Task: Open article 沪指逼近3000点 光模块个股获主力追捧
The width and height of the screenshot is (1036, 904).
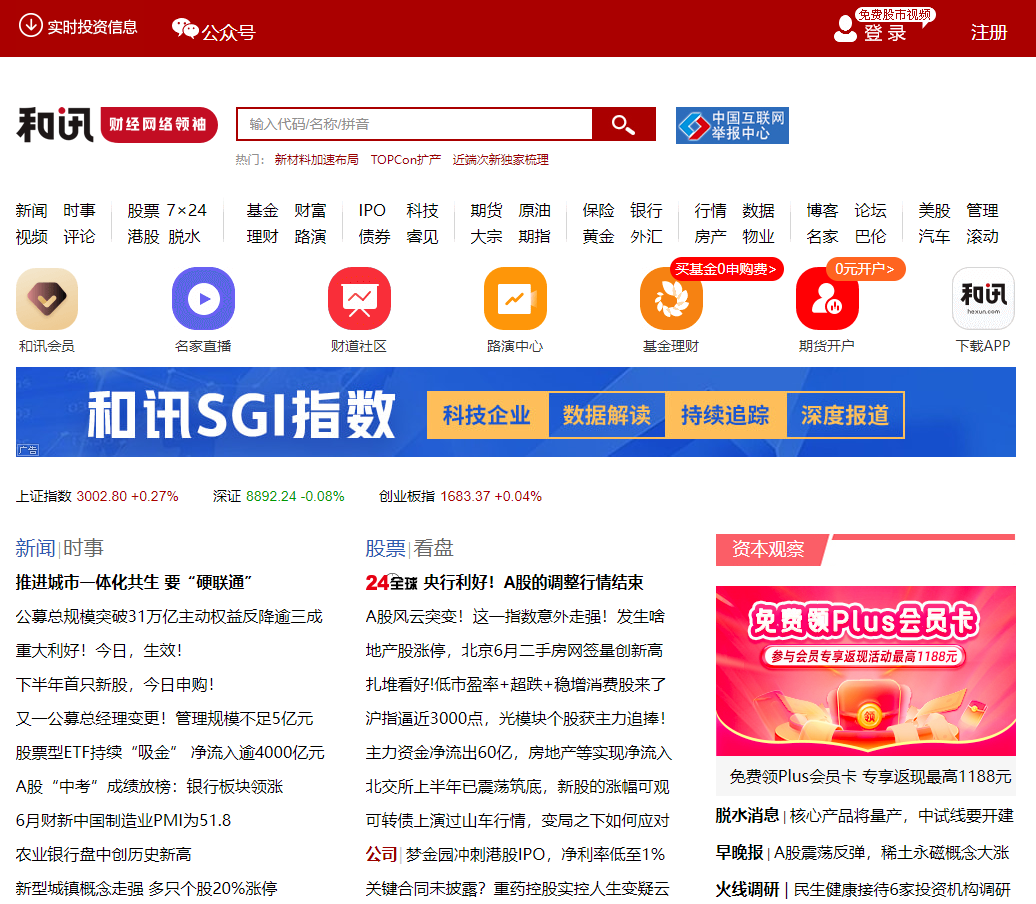Action: tap(515, 718)
